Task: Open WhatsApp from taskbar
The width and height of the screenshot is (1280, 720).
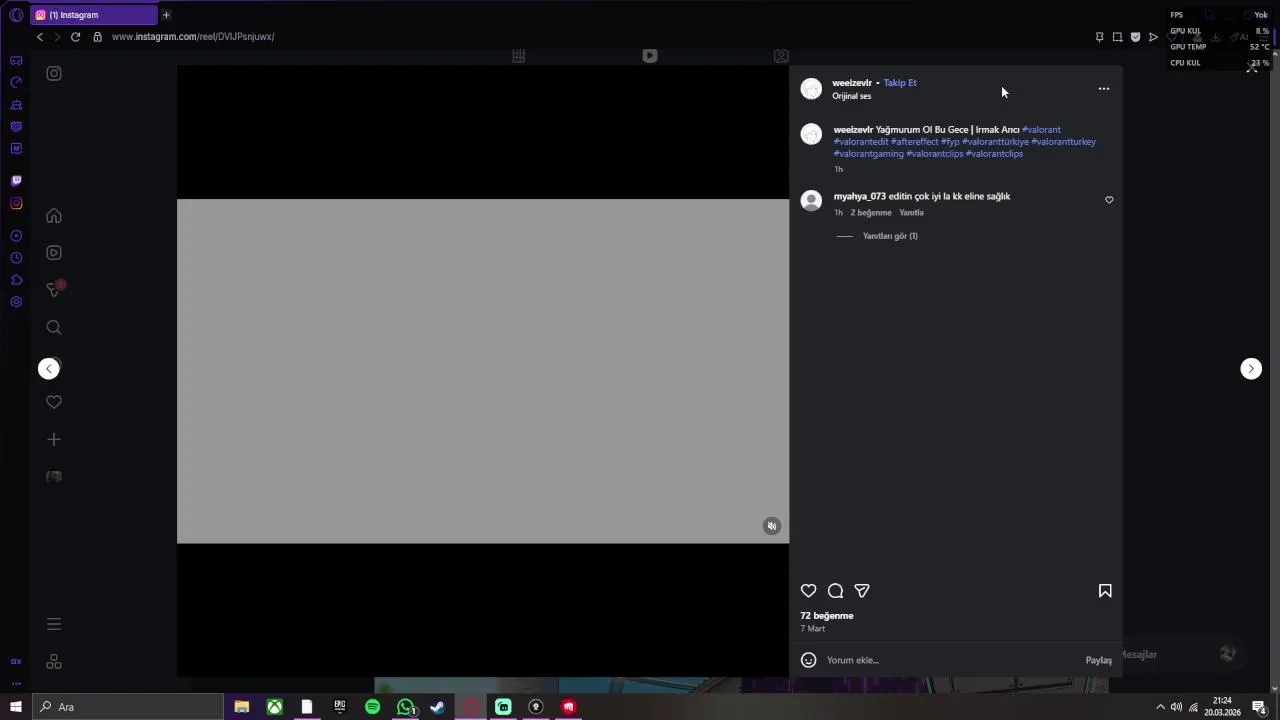Action: tap(405, 707)
